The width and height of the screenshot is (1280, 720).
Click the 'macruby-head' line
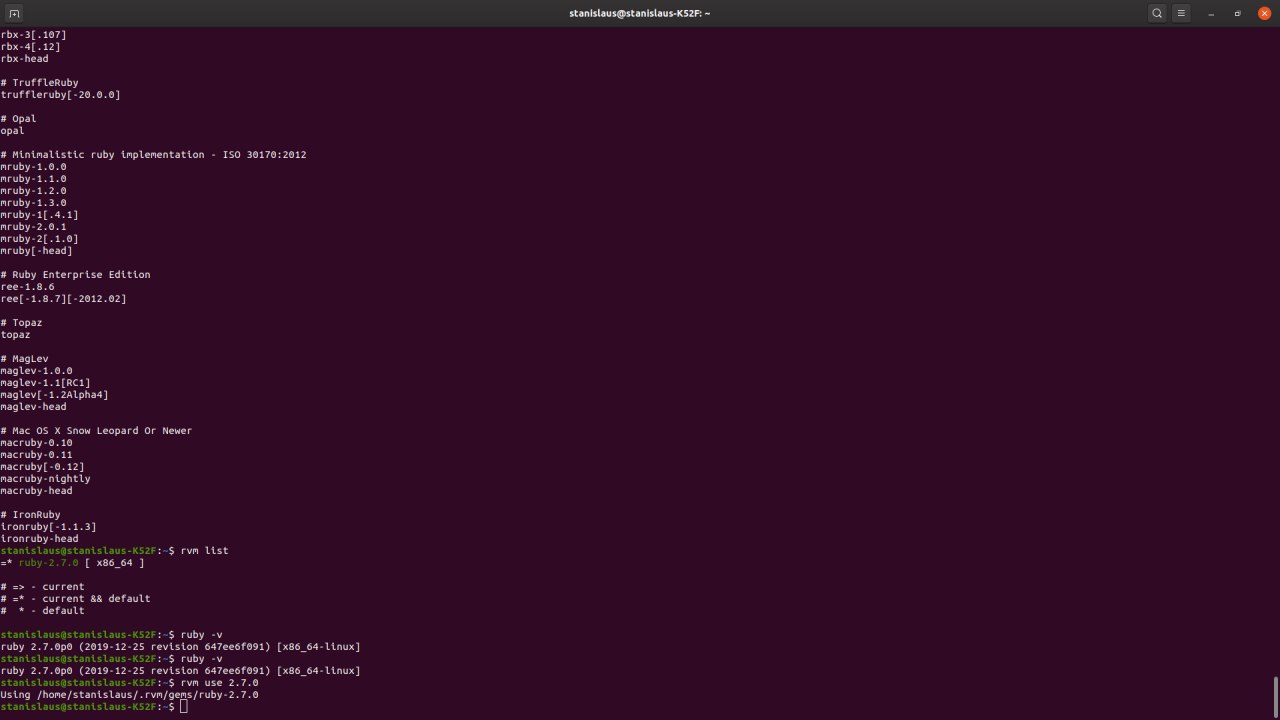click(x=37, y=491)
